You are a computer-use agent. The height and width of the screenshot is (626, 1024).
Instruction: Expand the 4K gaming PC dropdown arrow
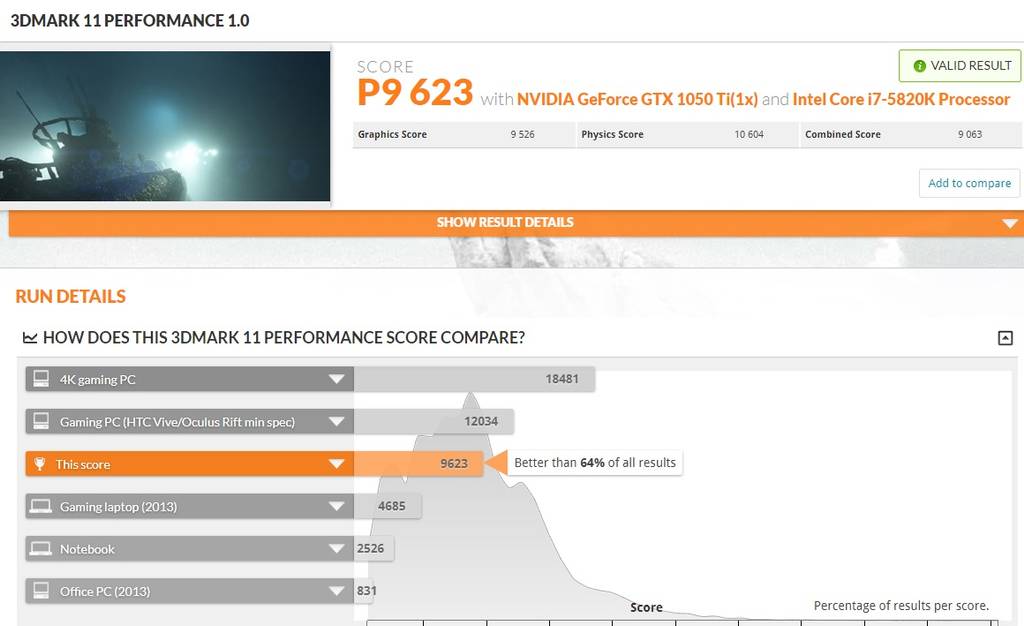coord(336,379)
